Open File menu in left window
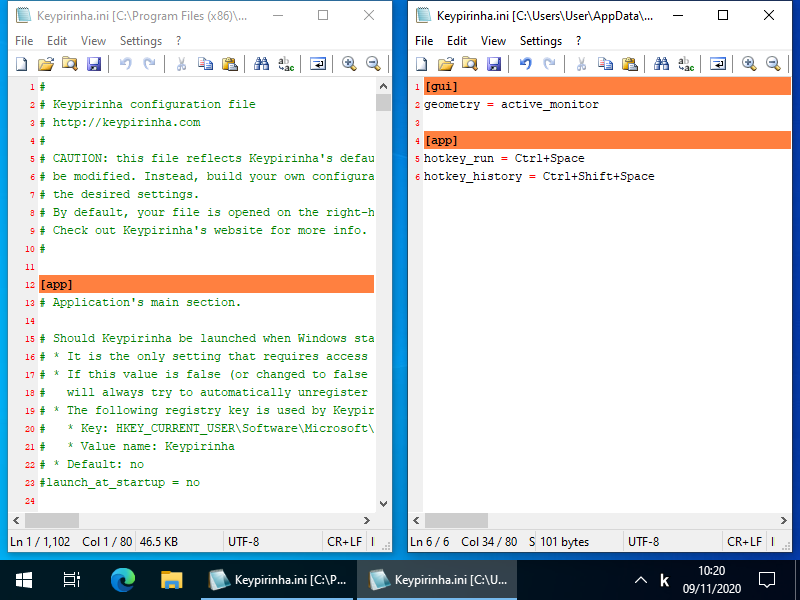800x600 pixels. pos(24,41)
